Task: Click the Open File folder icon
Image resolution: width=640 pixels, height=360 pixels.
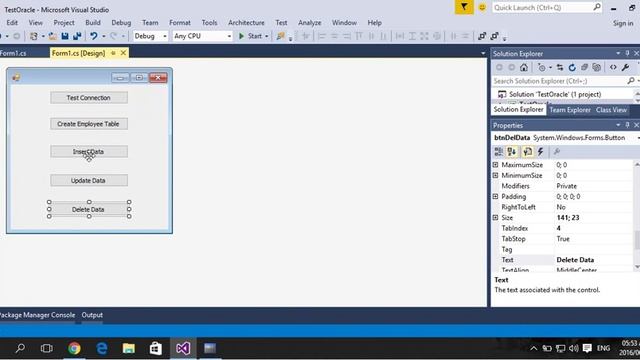Action: [53, 36]
